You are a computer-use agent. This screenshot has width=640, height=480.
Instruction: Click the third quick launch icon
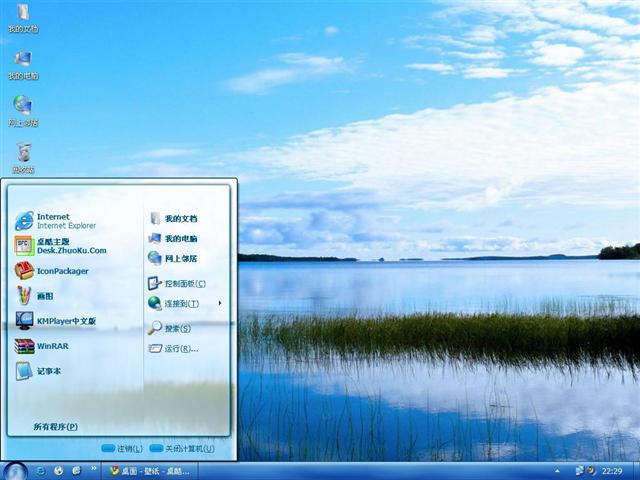point(76,471)
